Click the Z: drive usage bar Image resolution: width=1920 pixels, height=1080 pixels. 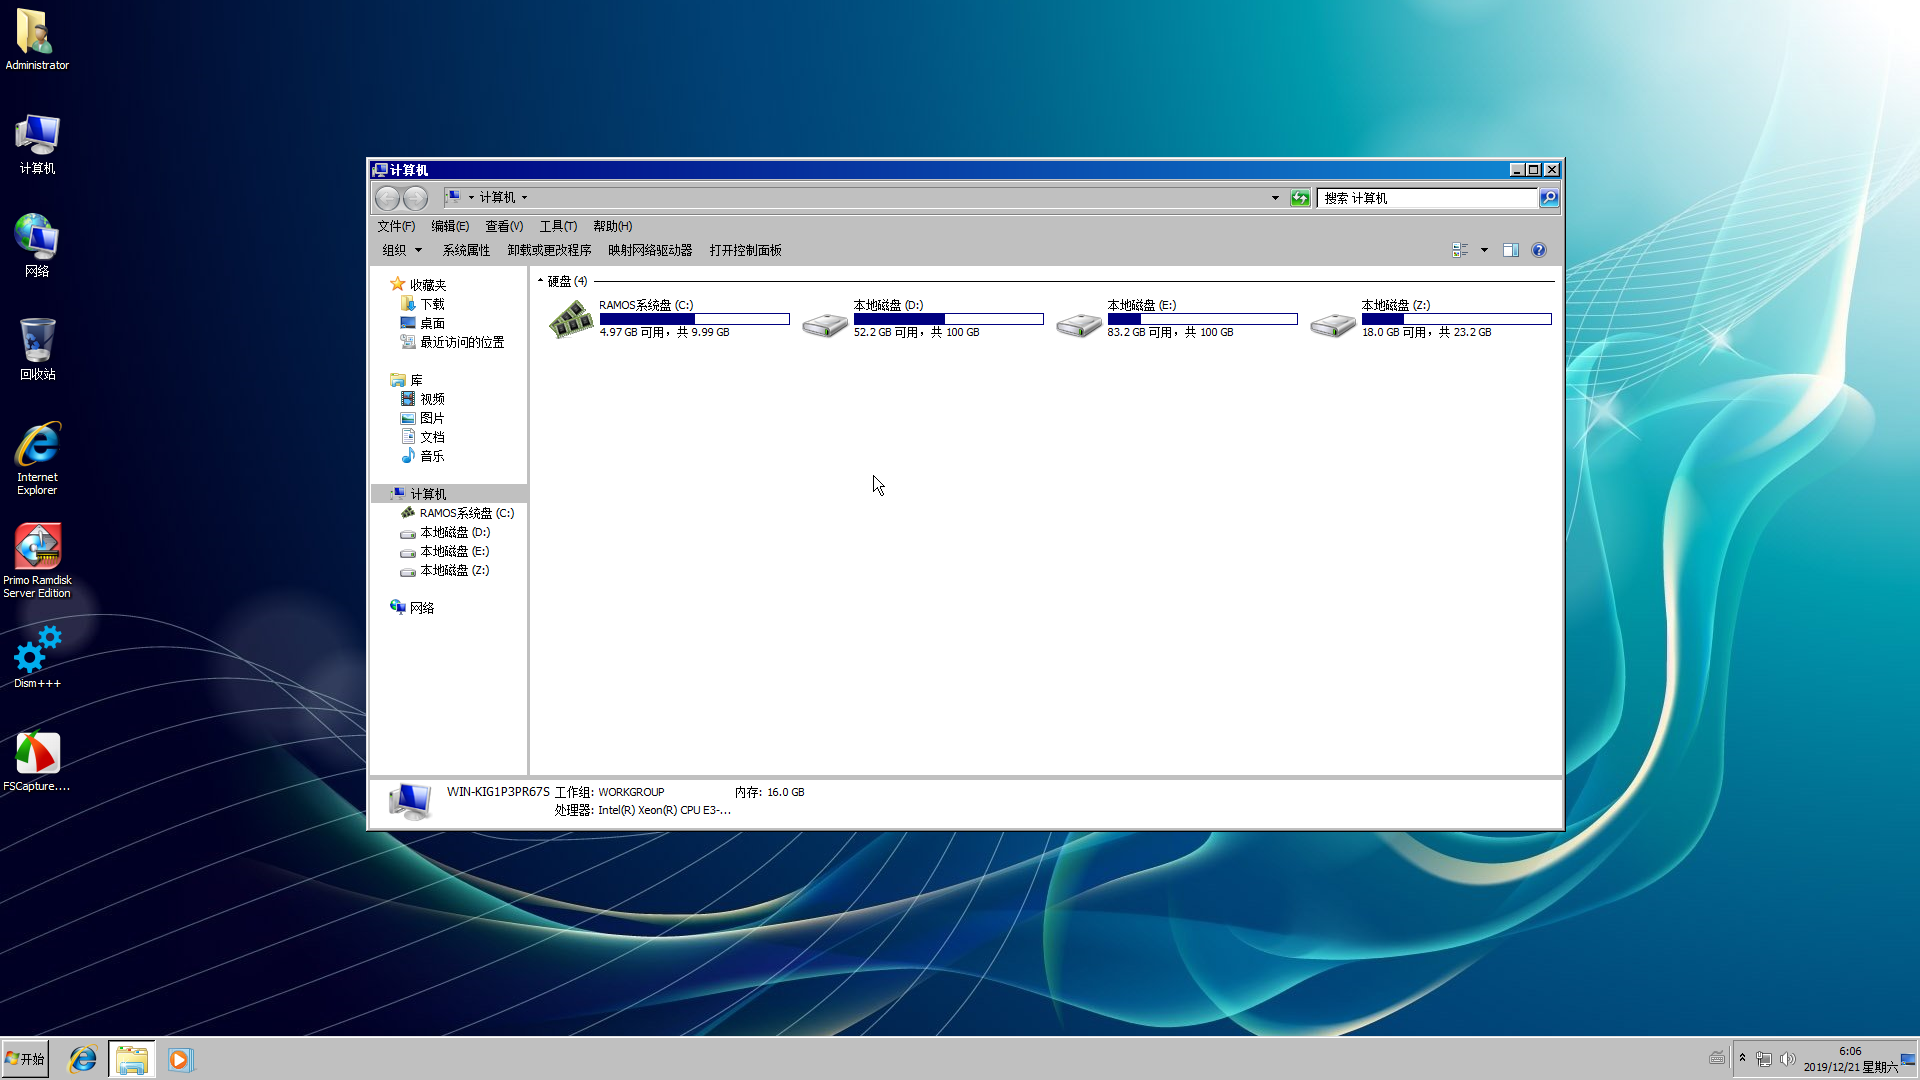coord(1456,319)
